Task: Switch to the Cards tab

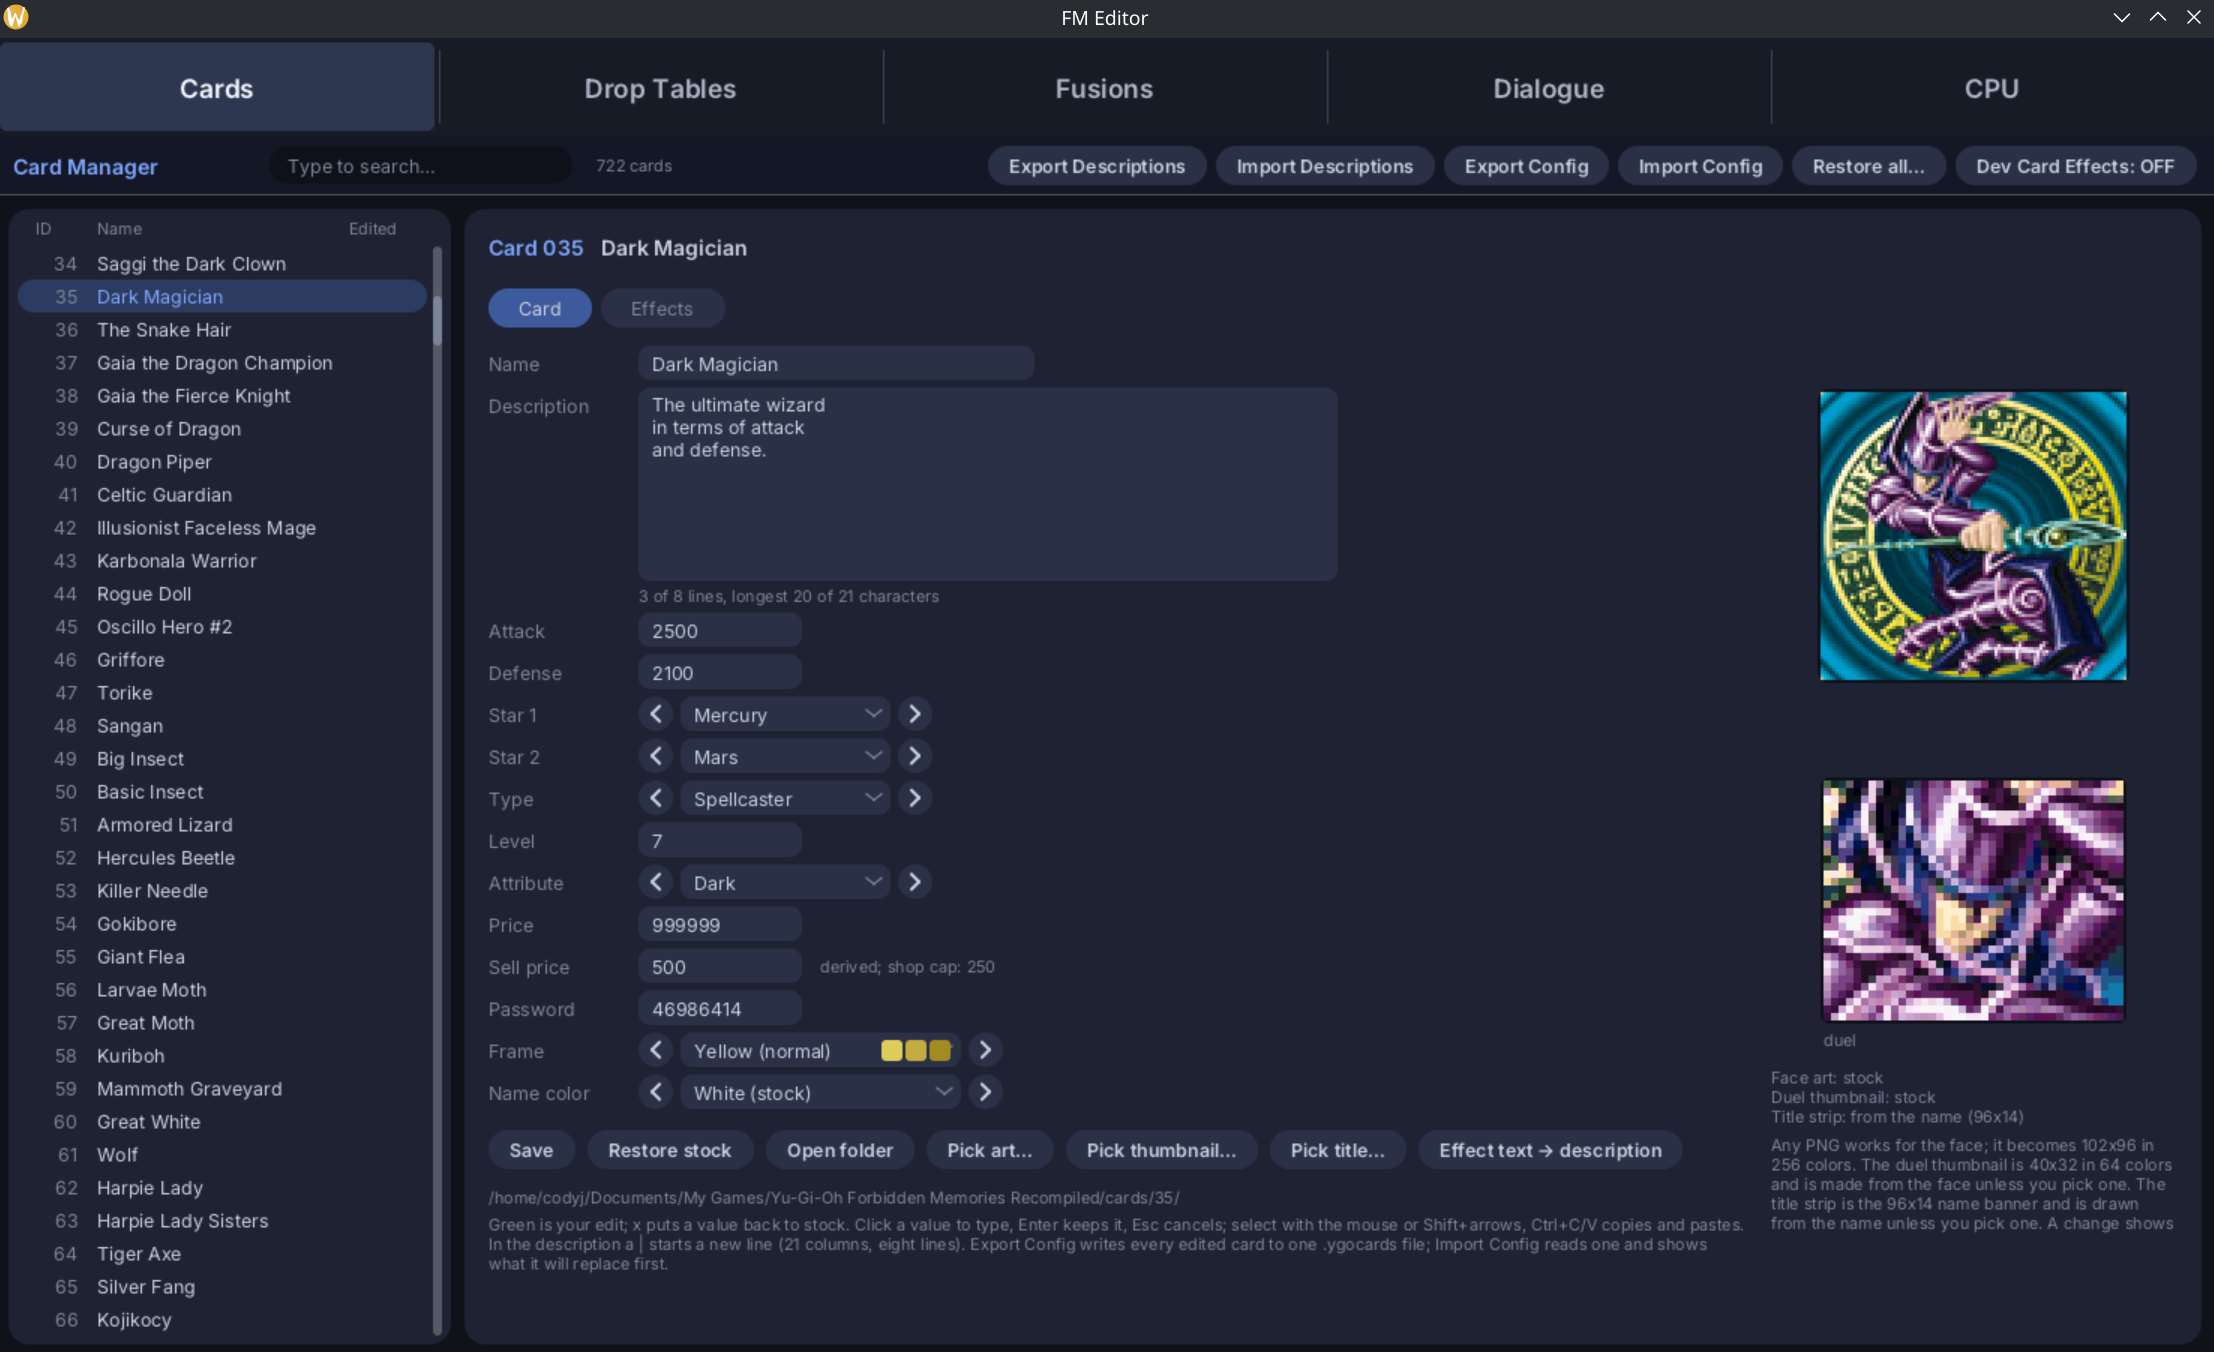Action: click(217, 88)
